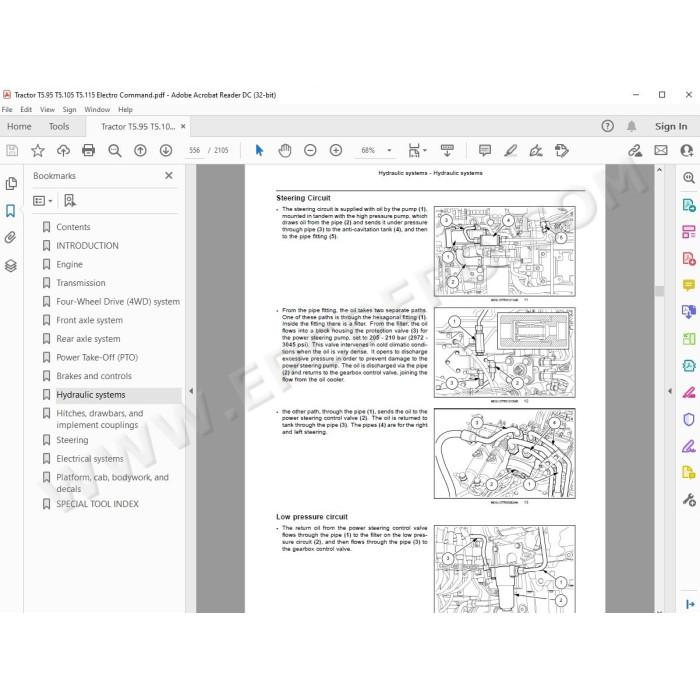Show the Layers panel
Image resolution: width=700 pixels, height=700 pixels.
pyautogui.click(x=11, y=266)
